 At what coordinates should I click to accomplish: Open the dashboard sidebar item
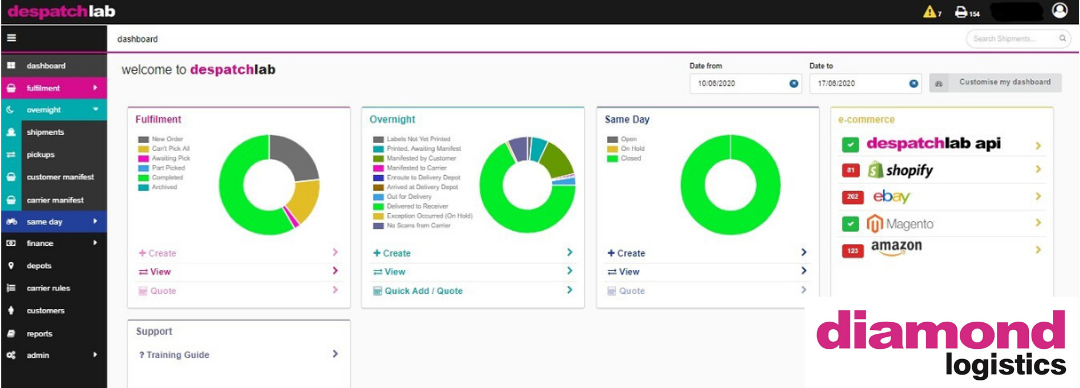[53, 66]
